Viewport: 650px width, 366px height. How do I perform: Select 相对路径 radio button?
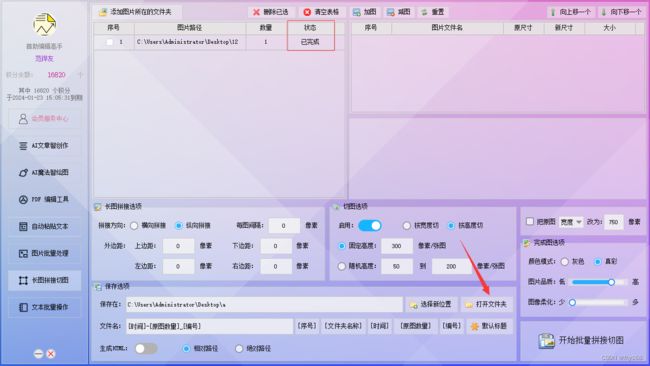[x=187, y=349]
